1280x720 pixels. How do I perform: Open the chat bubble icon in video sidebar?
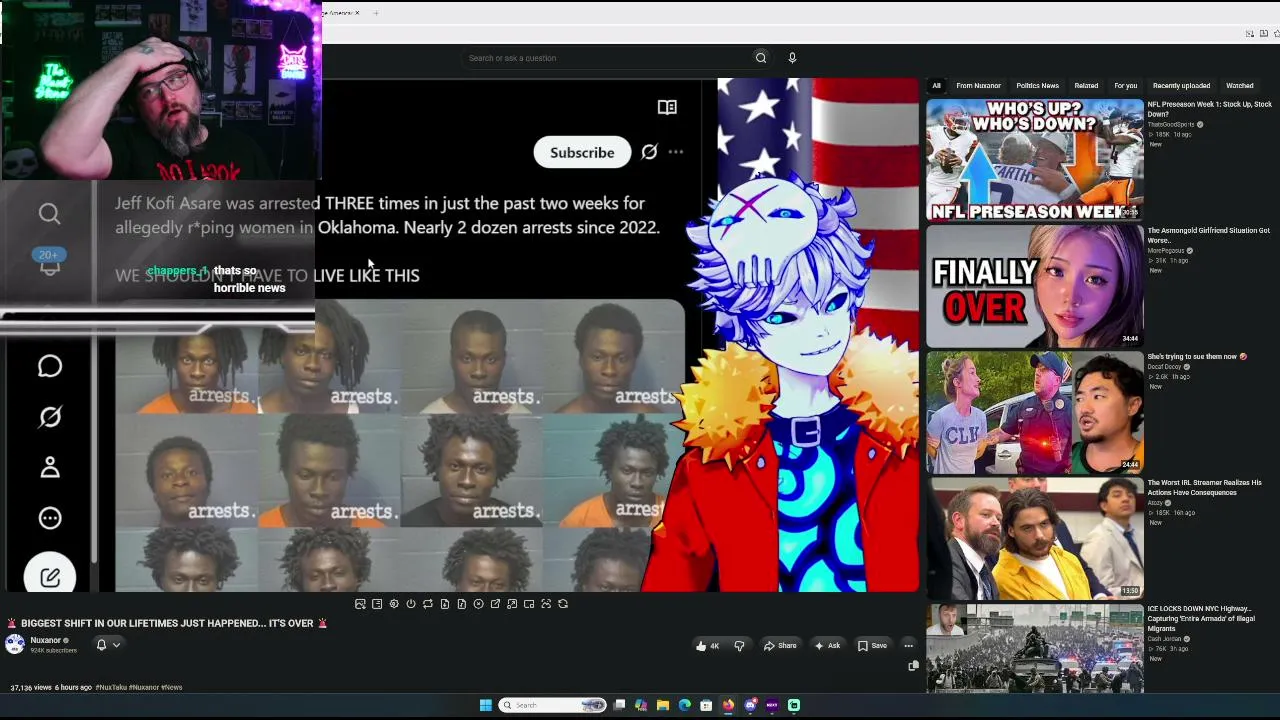pos(50,367)
